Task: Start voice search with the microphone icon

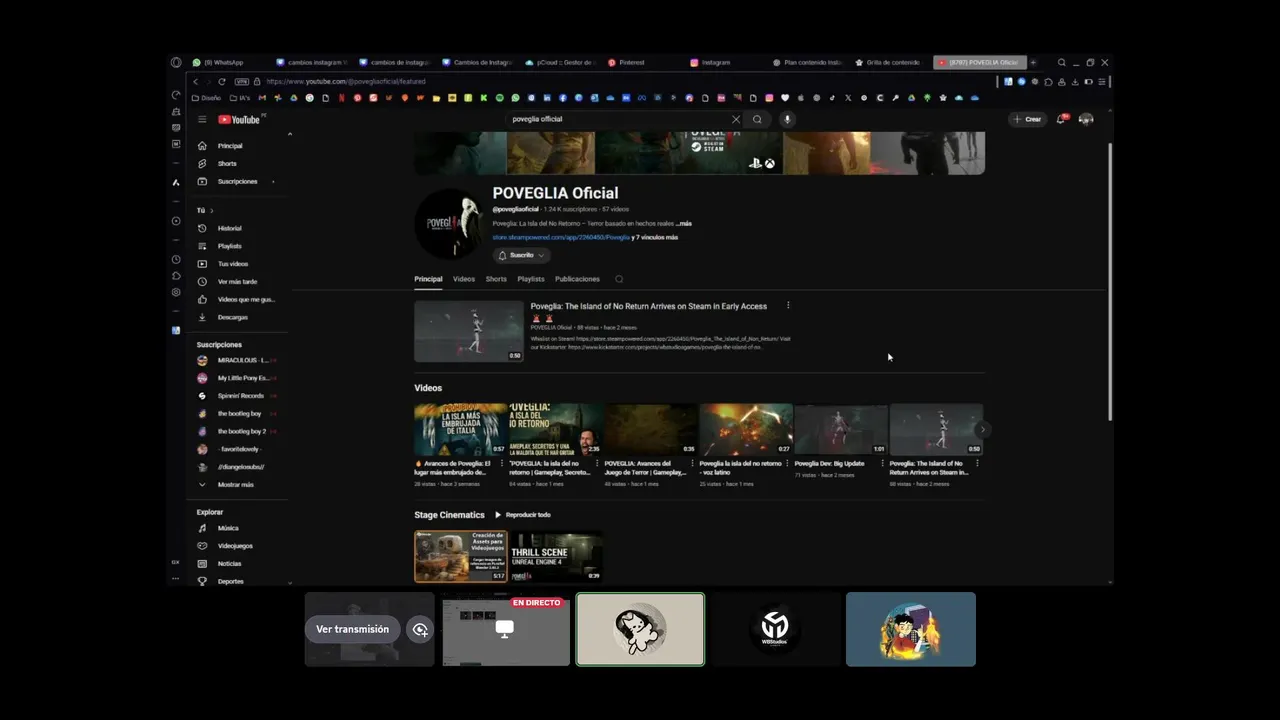Action: point(787,119)
